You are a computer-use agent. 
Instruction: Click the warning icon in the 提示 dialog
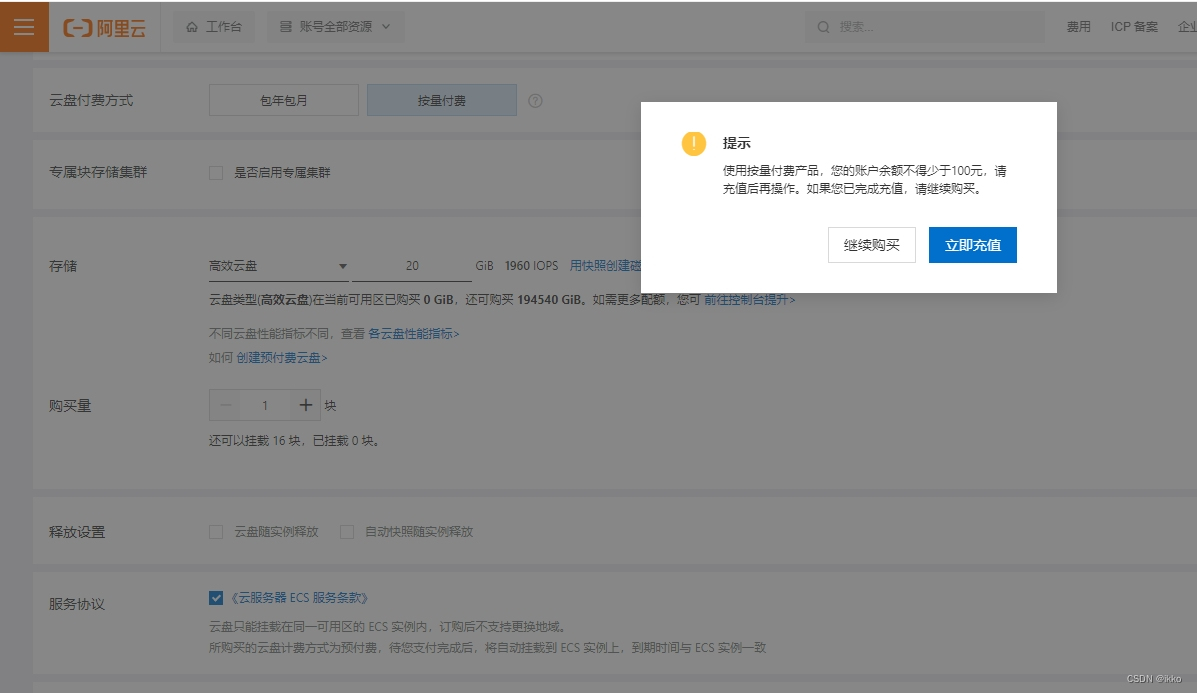click(693, 144)
